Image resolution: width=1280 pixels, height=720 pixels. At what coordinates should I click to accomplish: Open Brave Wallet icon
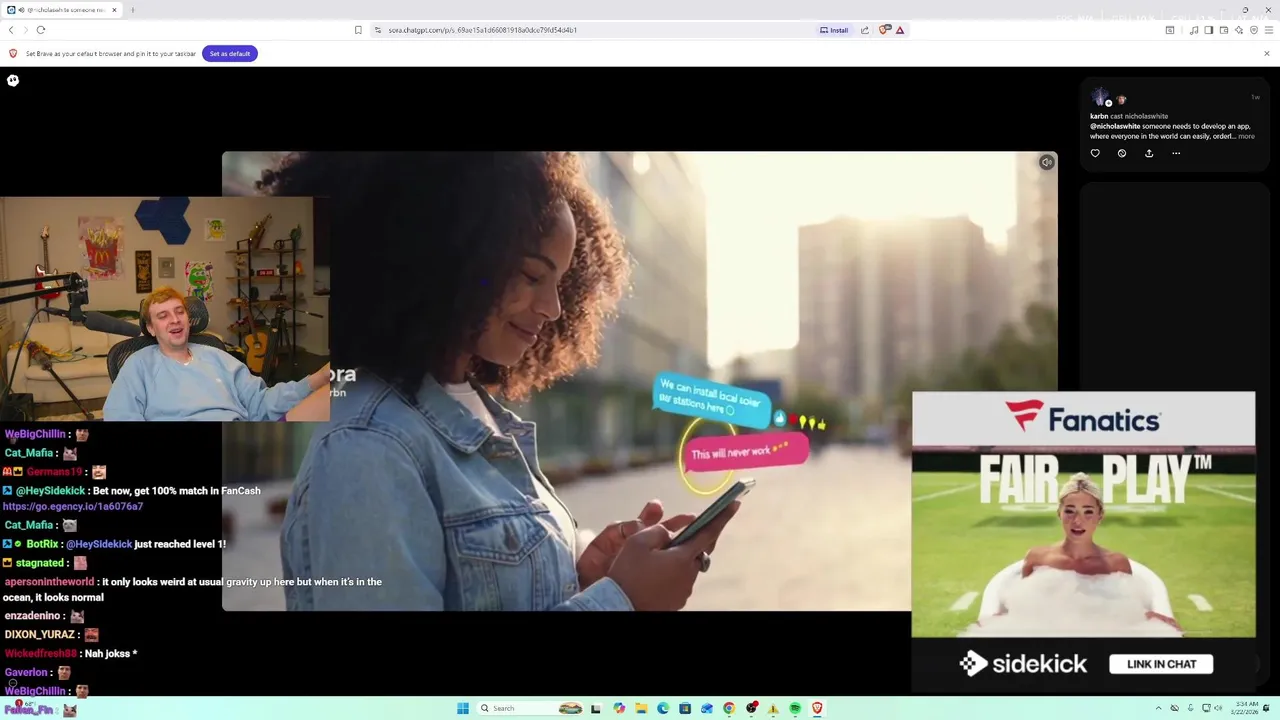(1223, 30)
